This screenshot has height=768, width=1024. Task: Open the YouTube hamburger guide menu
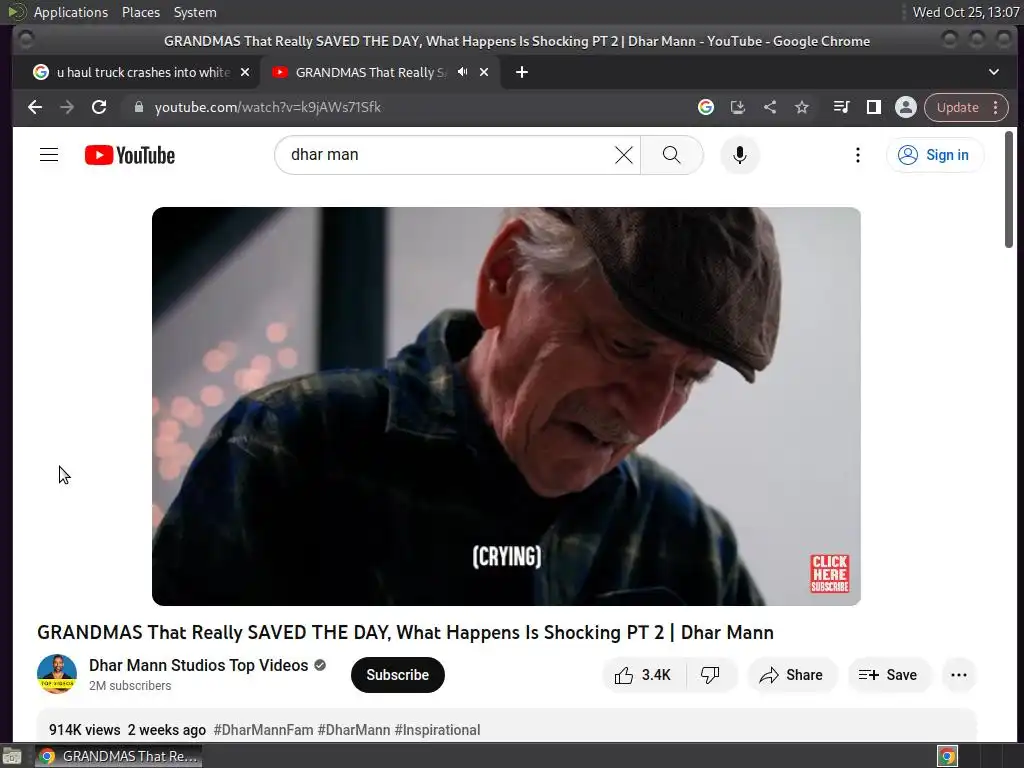pos(49,155)
